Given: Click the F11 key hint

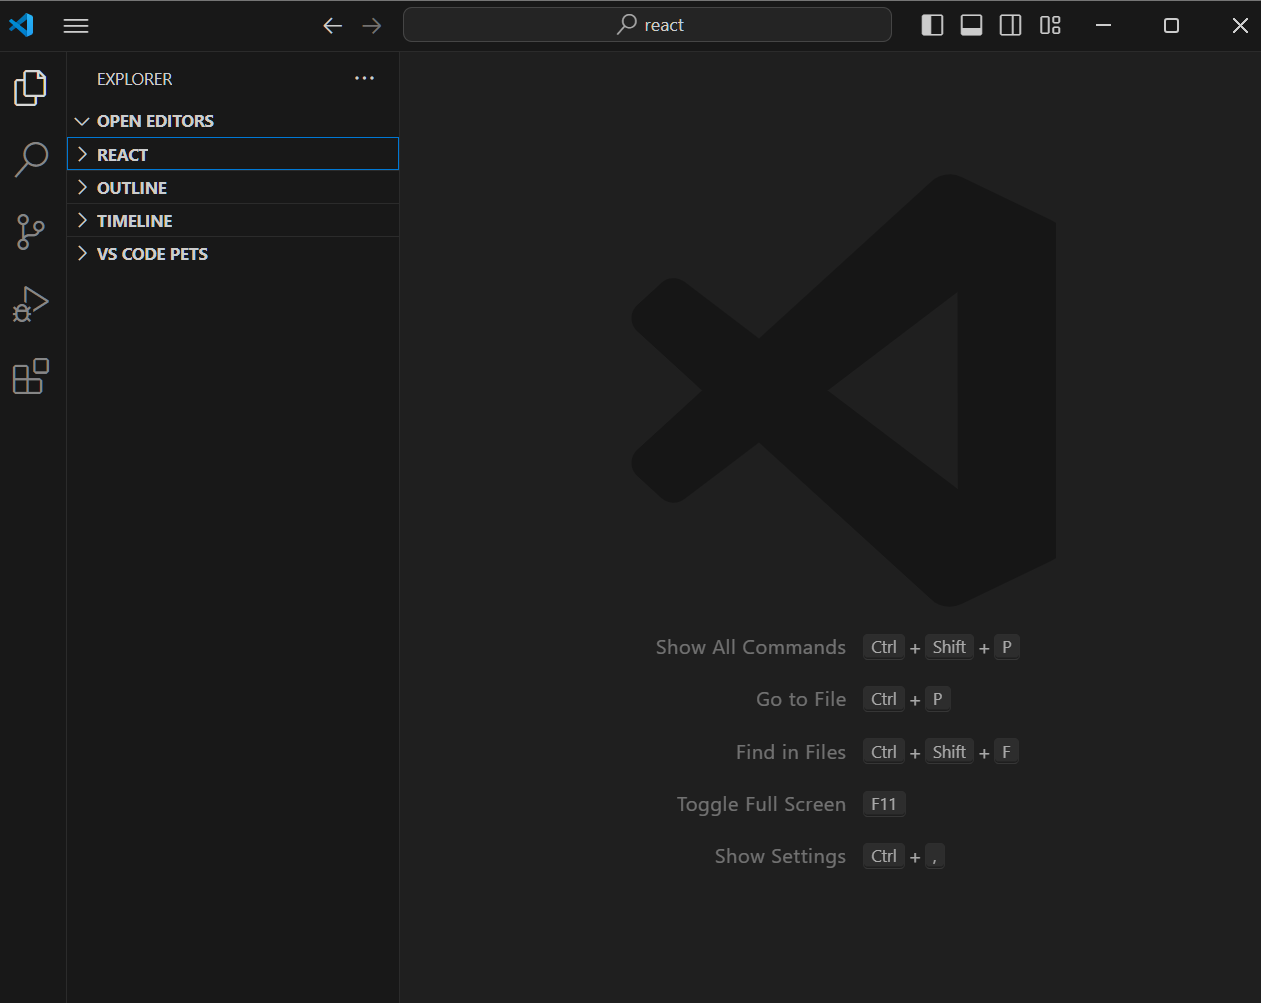Looking at the screenshot, I should (884, 804).
